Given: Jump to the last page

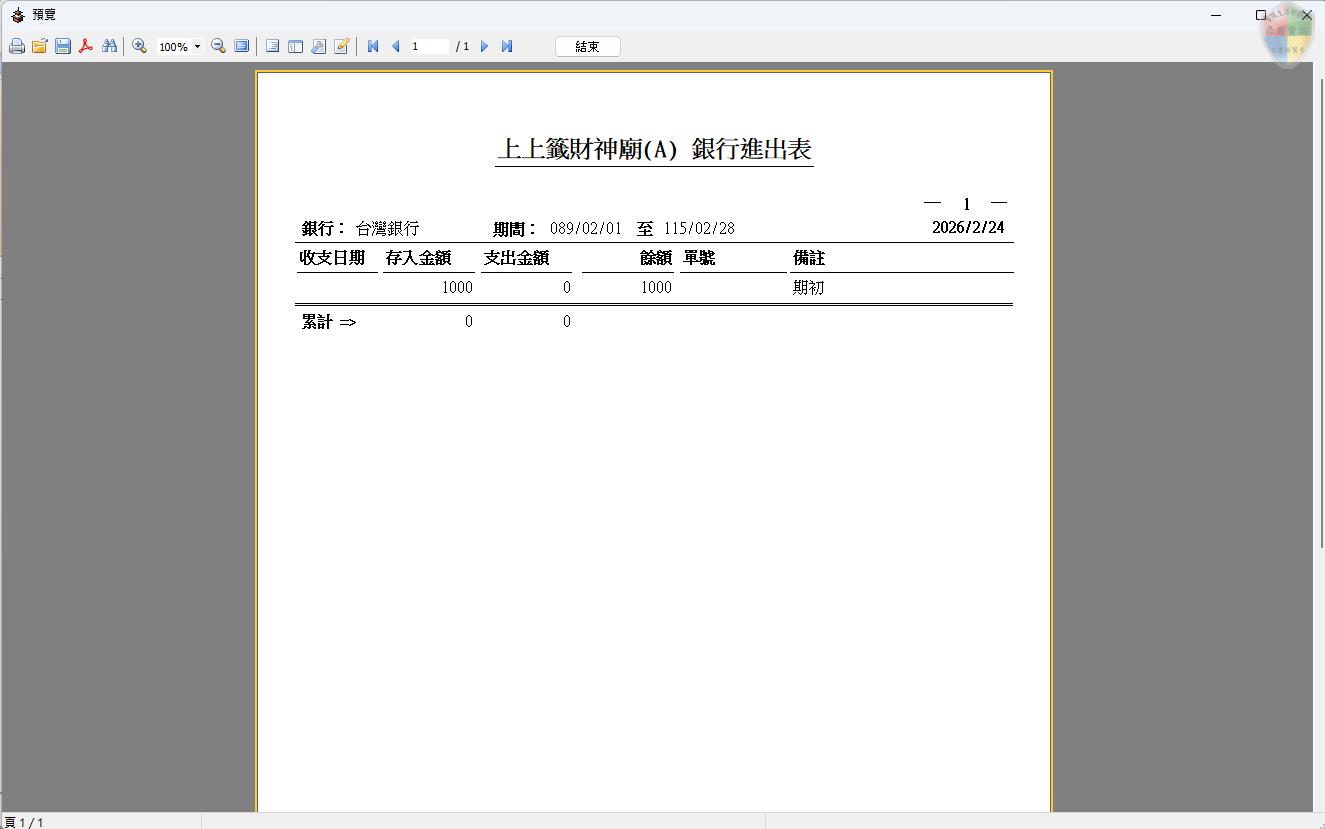Looking at the screenshot, I should [507, 46].
